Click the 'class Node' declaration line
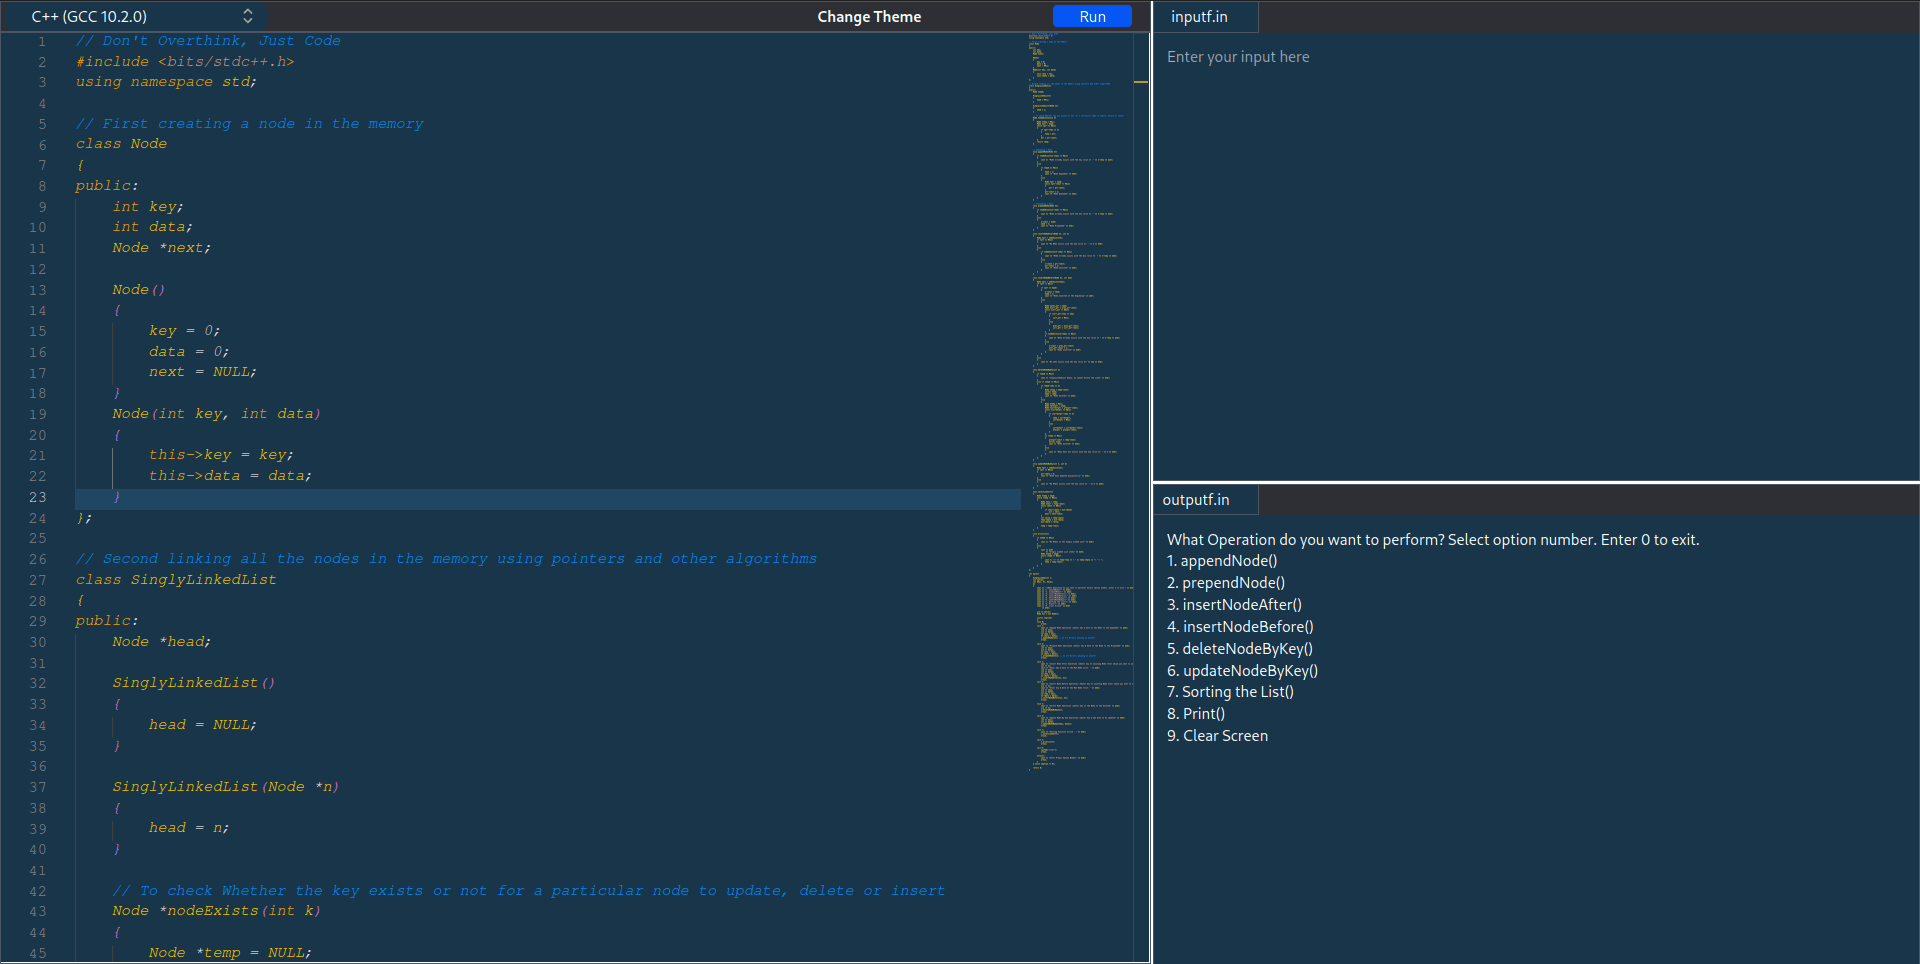Screen dimensions: 1920x964 click(x=121, y=144)
